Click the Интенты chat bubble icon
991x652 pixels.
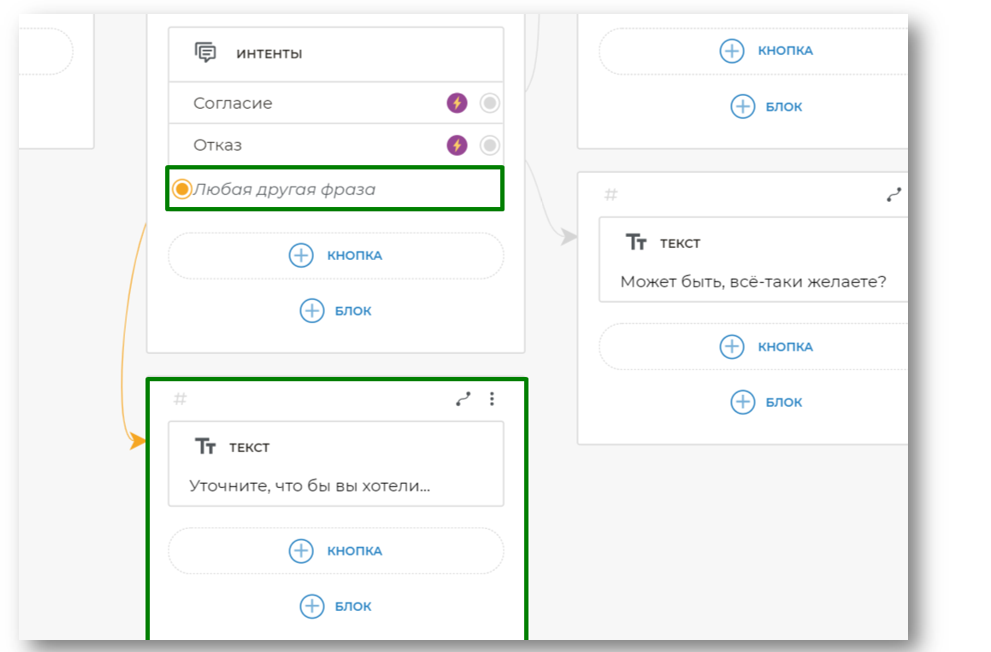pyautogui.click(x=206, y=53)
